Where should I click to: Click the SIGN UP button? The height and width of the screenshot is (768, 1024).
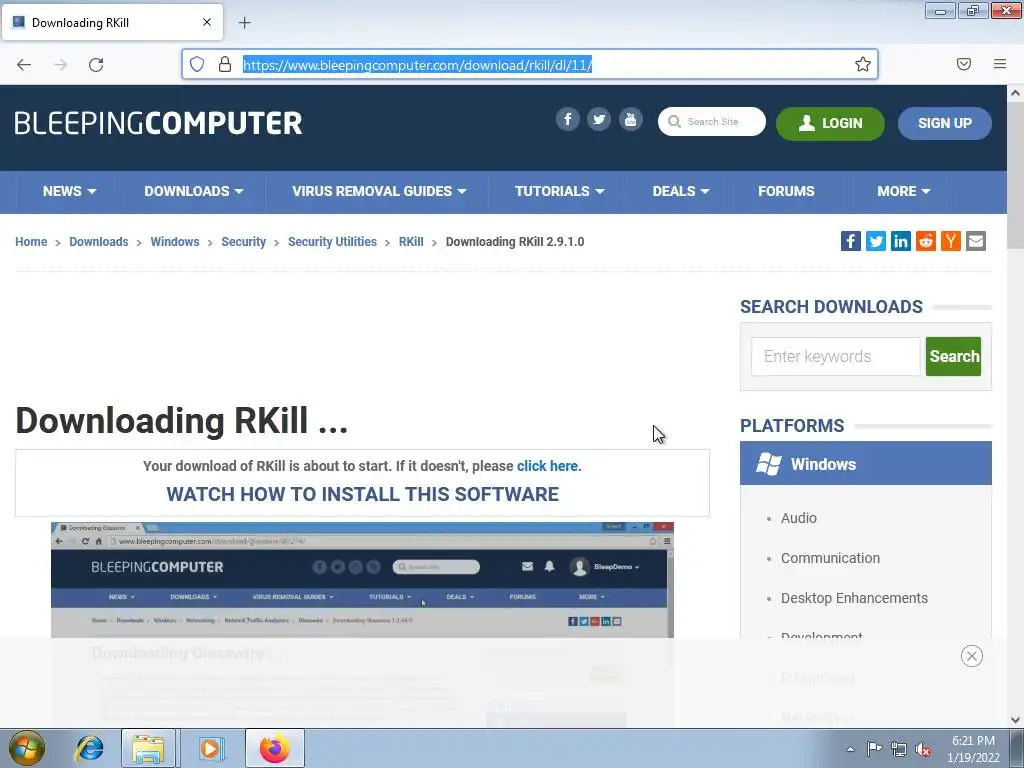click(944, 123)
